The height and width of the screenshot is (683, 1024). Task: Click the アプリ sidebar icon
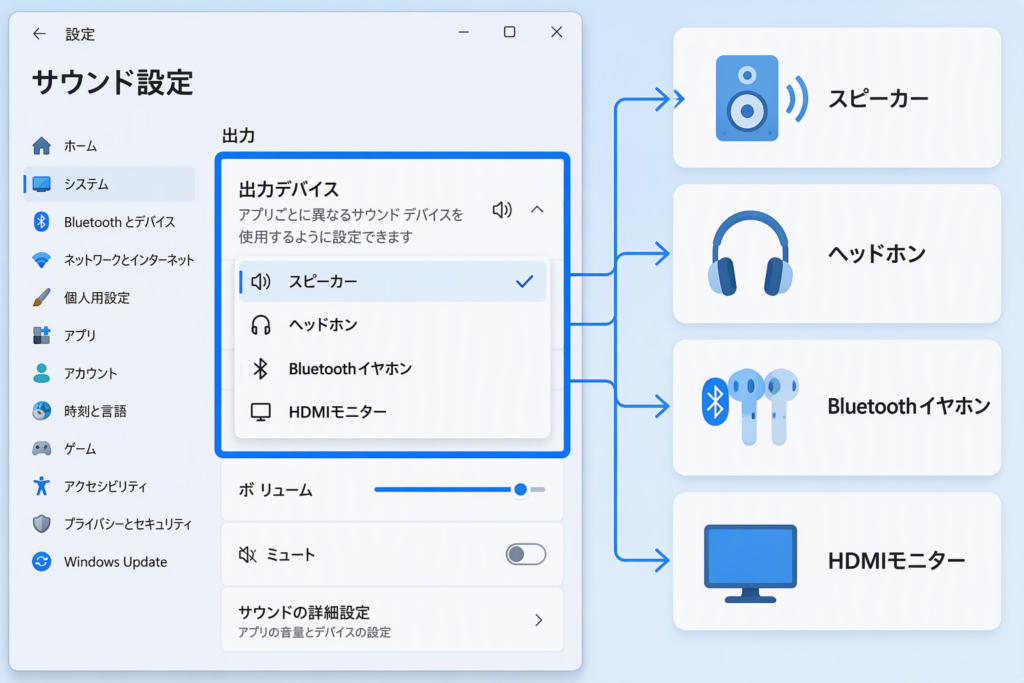point(41,335)
